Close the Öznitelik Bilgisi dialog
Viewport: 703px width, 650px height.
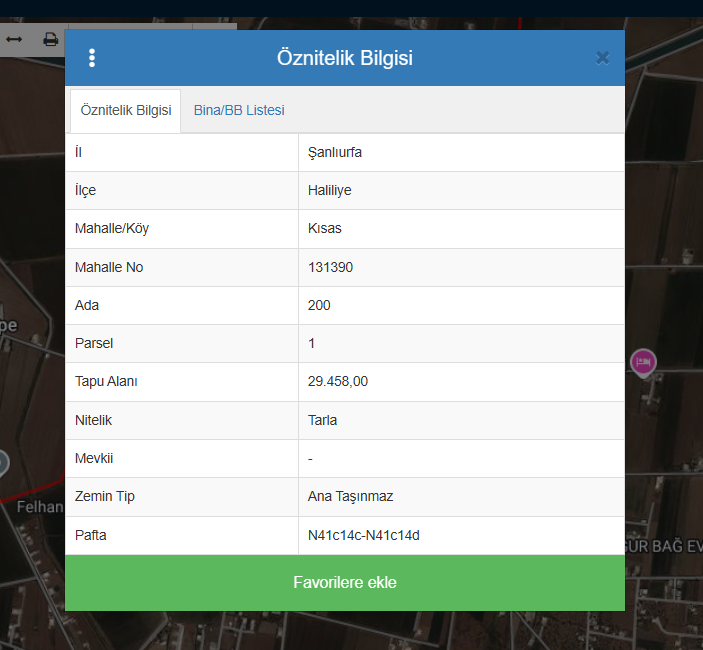(602, 58)
